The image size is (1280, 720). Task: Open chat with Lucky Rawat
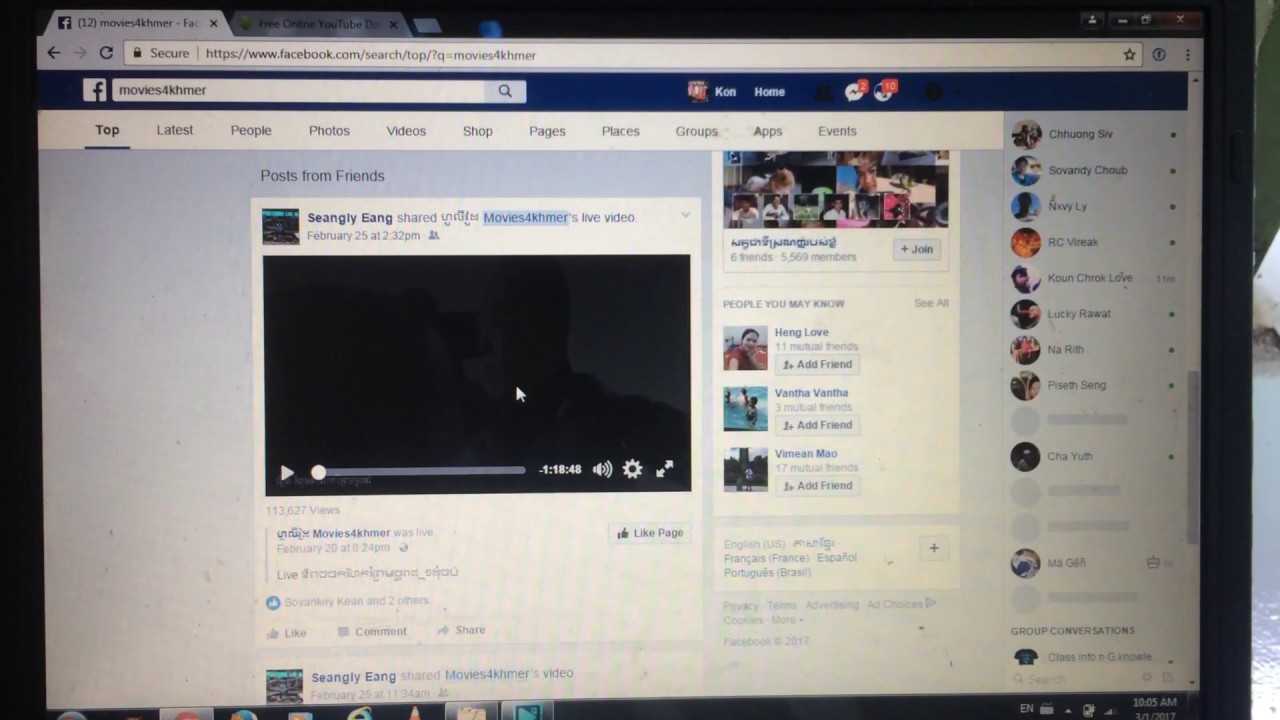point(1094,314)
